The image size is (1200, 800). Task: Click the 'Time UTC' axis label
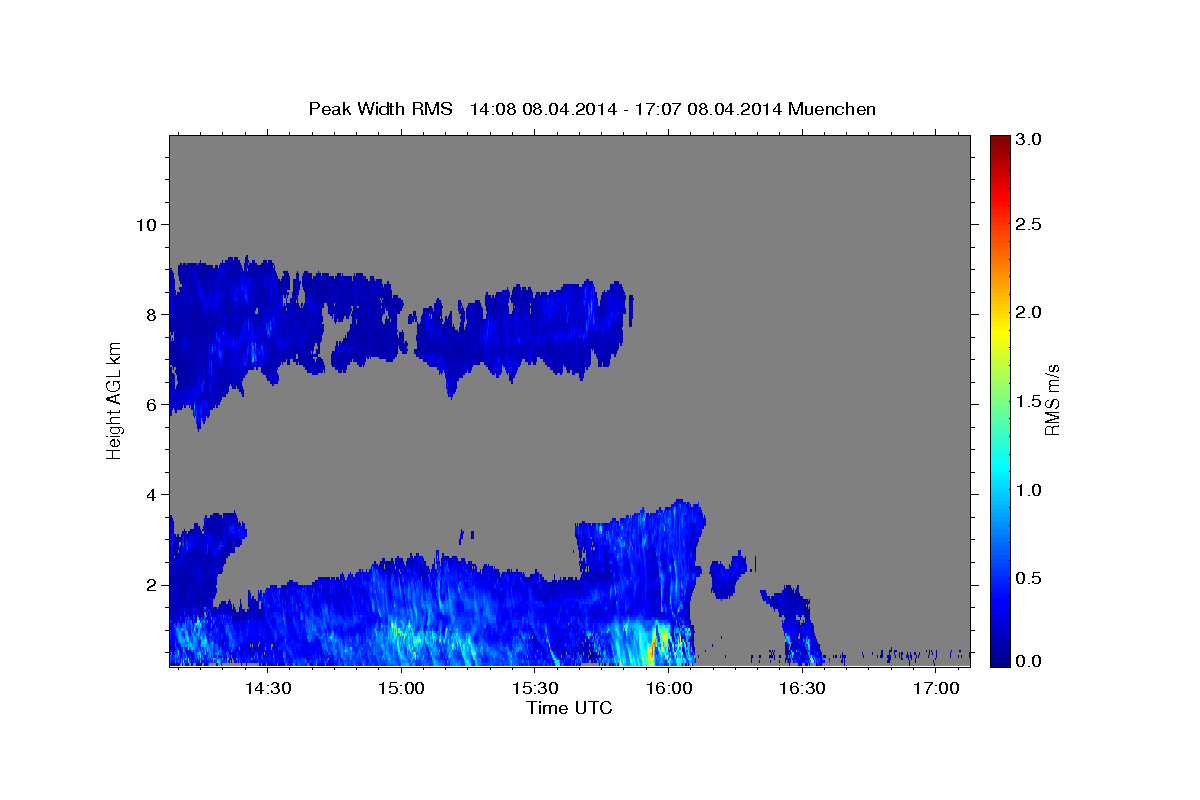coord(569,708)
